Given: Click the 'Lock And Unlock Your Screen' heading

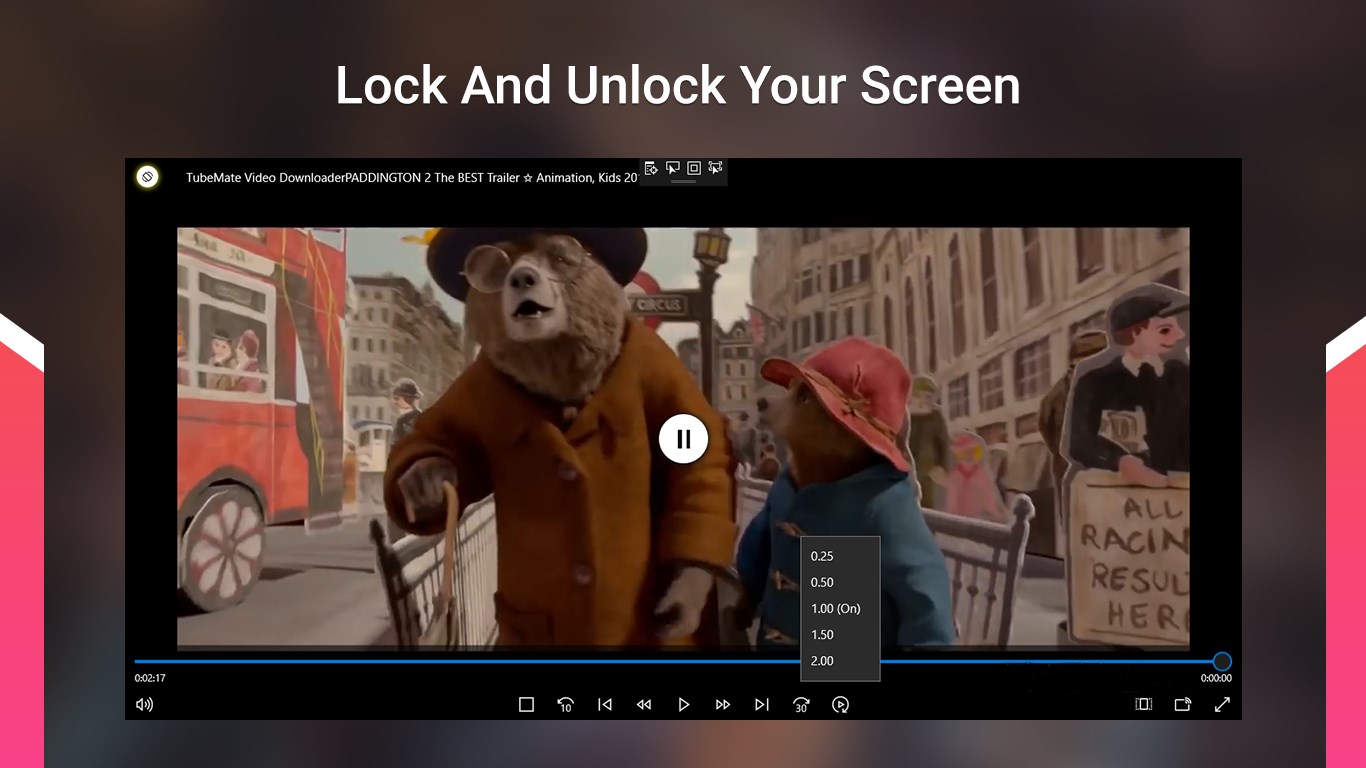Looking at the screenshot, I should [x=678, y=85].
